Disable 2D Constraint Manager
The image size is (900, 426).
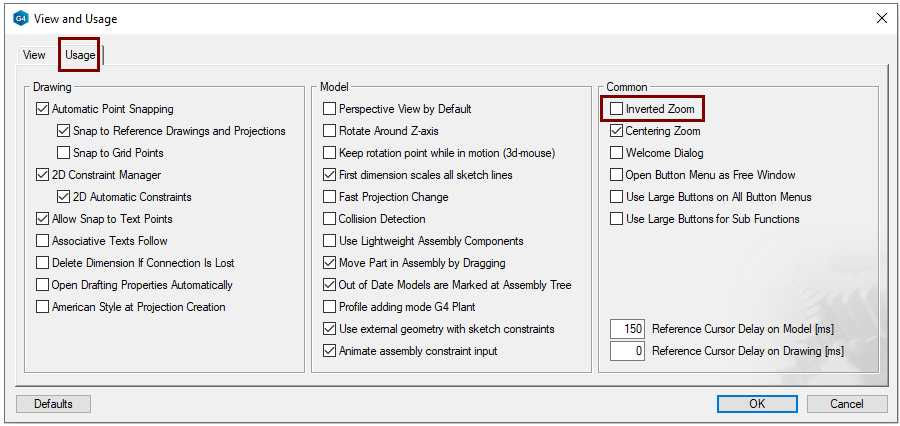click(x=43, y=175)
